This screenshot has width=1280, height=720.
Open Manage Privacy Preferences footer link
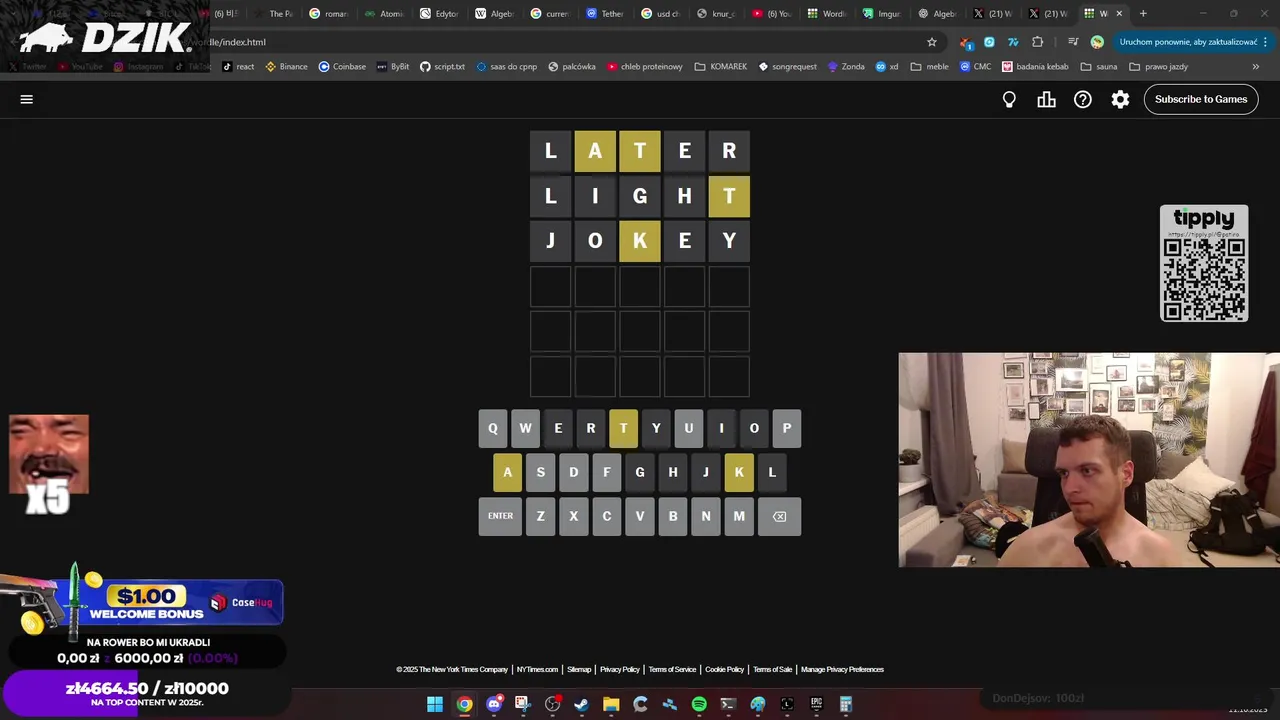pos(842,669)
